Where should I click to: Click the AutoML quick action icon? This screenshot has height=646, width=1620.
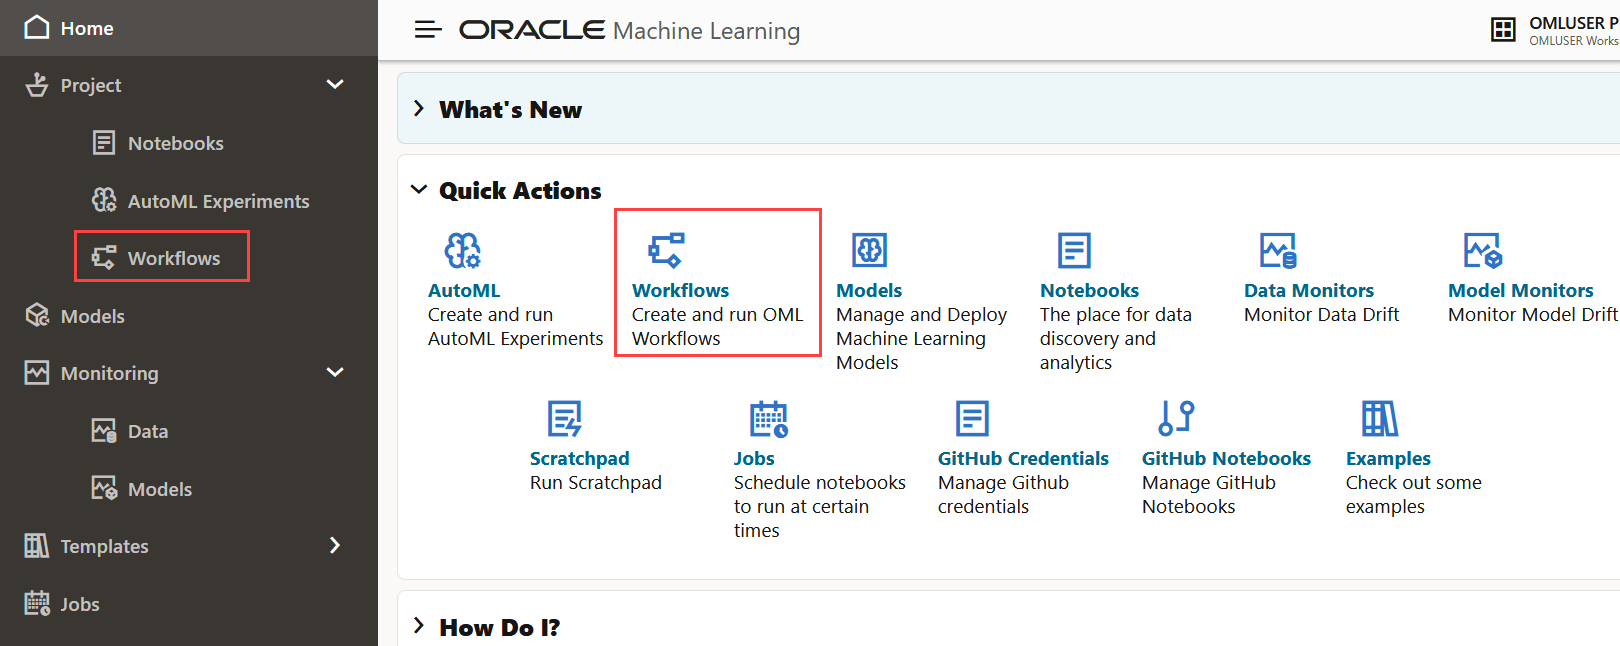point(463,250)
